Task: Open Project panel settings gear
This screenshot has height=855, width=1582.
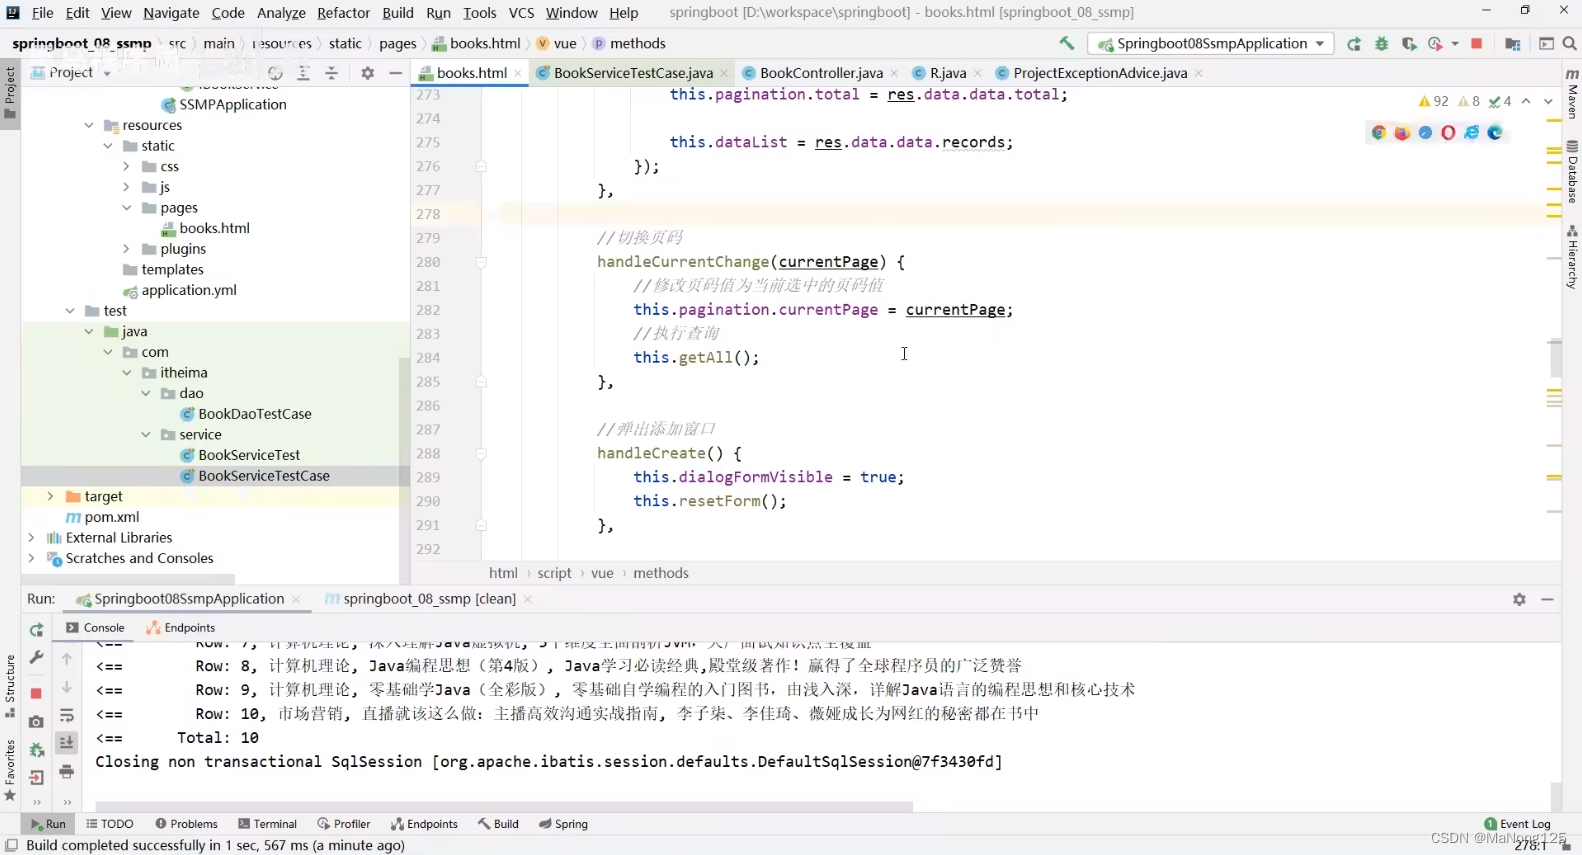Action: pyautogui.click(x=368, y=73)
